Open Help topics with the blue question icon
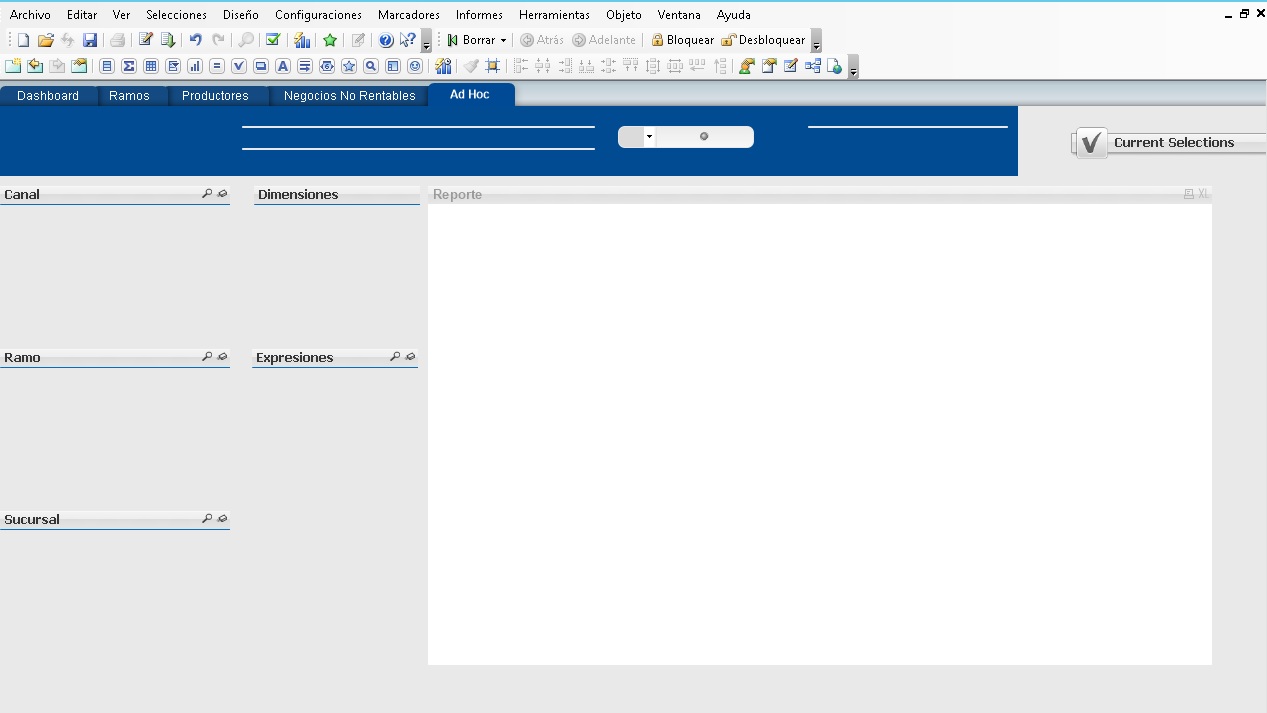The image size is (1267, 713). pos(386,40)
